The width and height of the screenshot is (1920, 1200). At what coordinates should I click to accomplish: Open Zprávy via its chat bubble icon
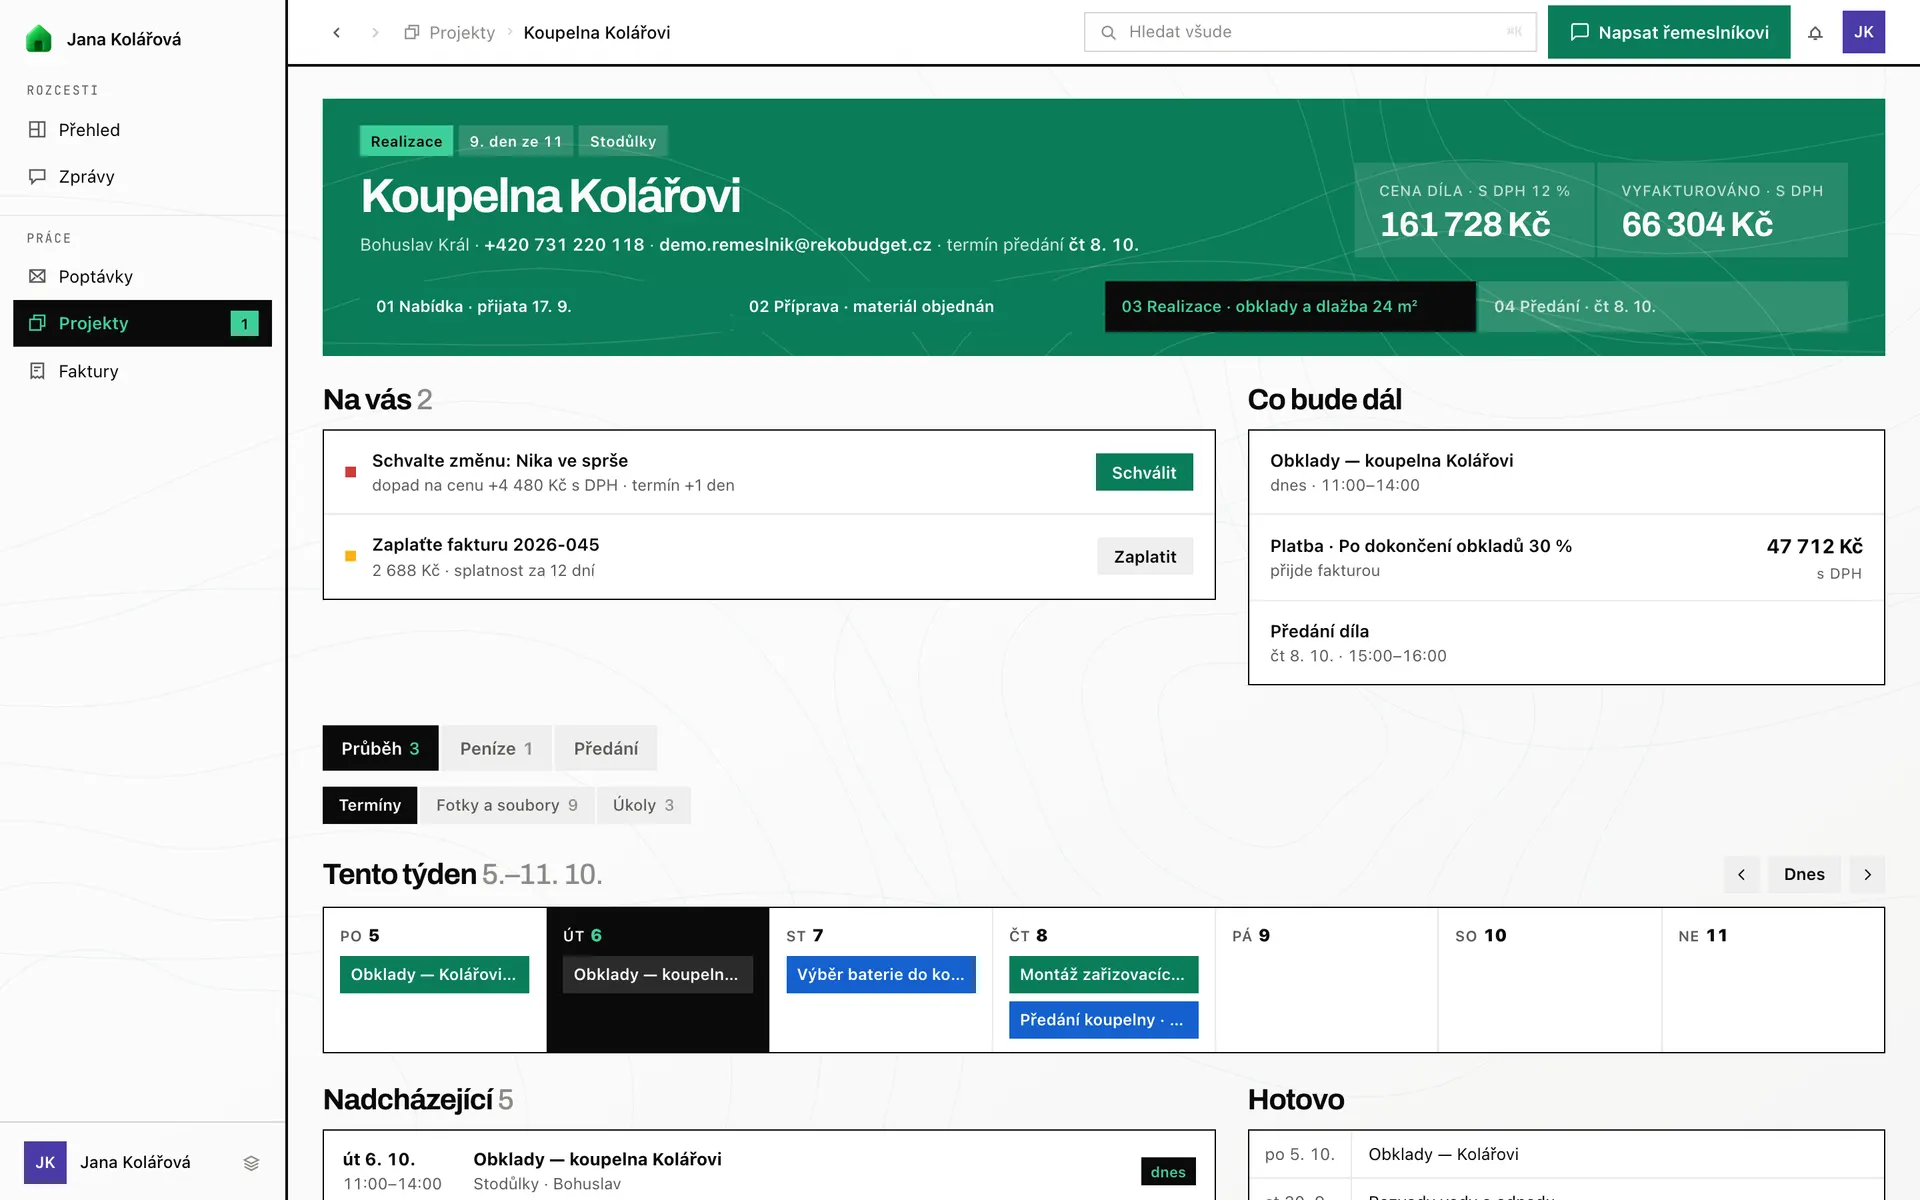tap(37, 176)
